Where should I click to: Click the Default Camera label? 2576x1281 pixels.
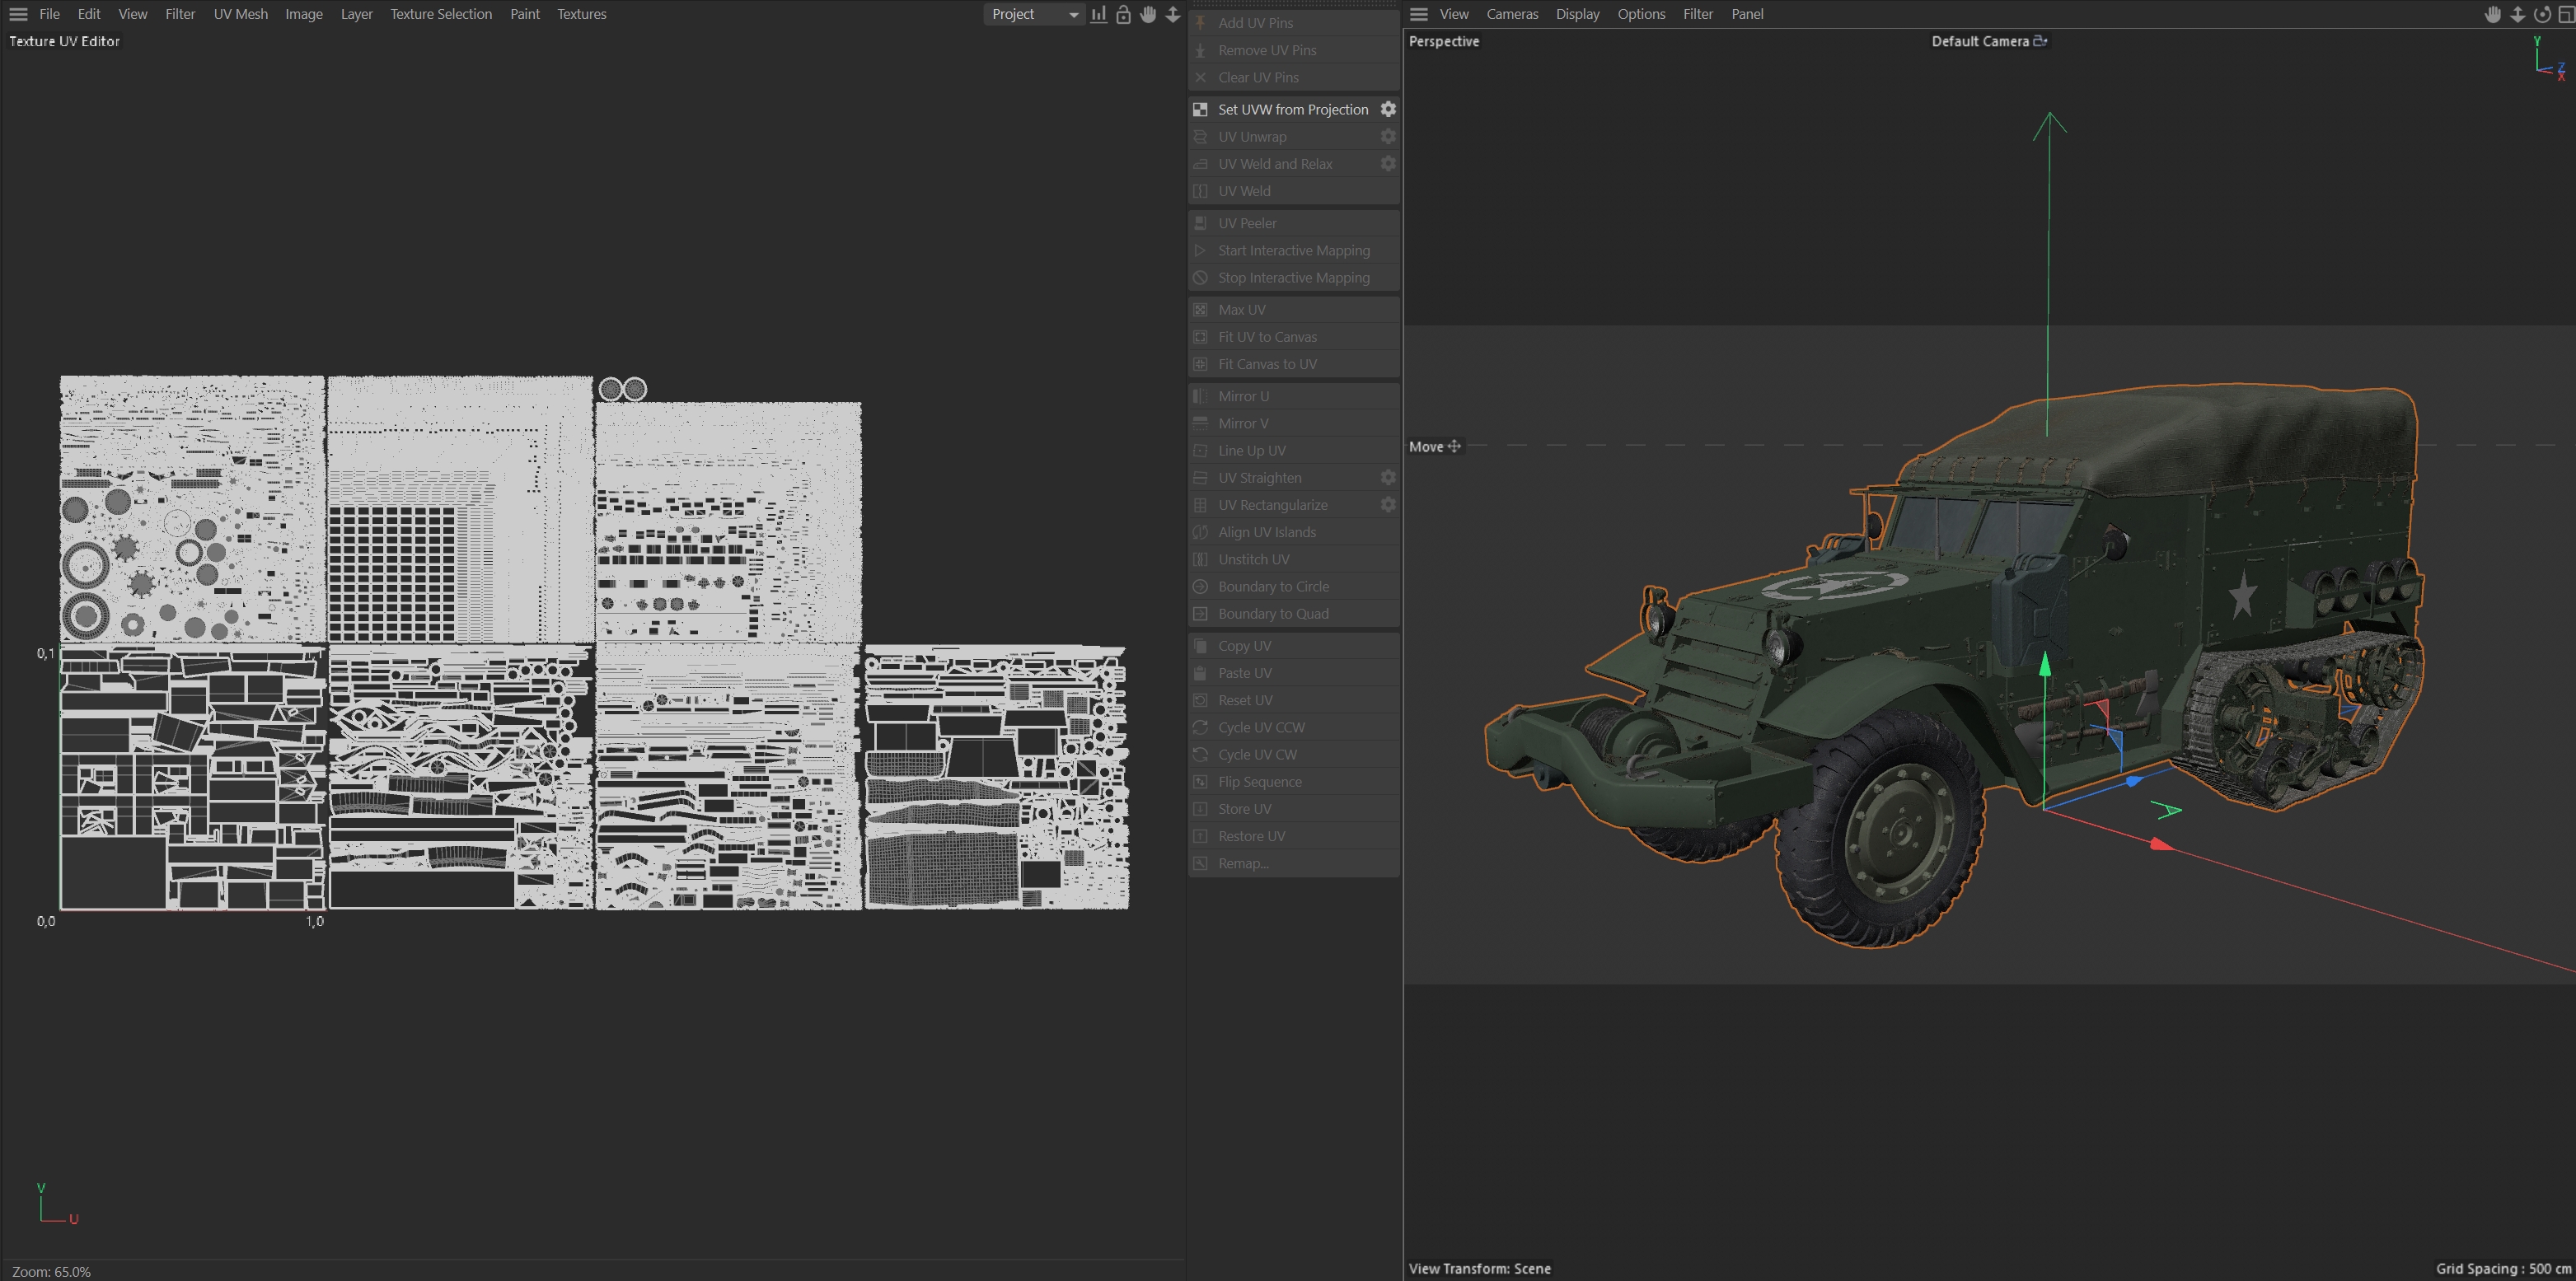pos(1979,41)
